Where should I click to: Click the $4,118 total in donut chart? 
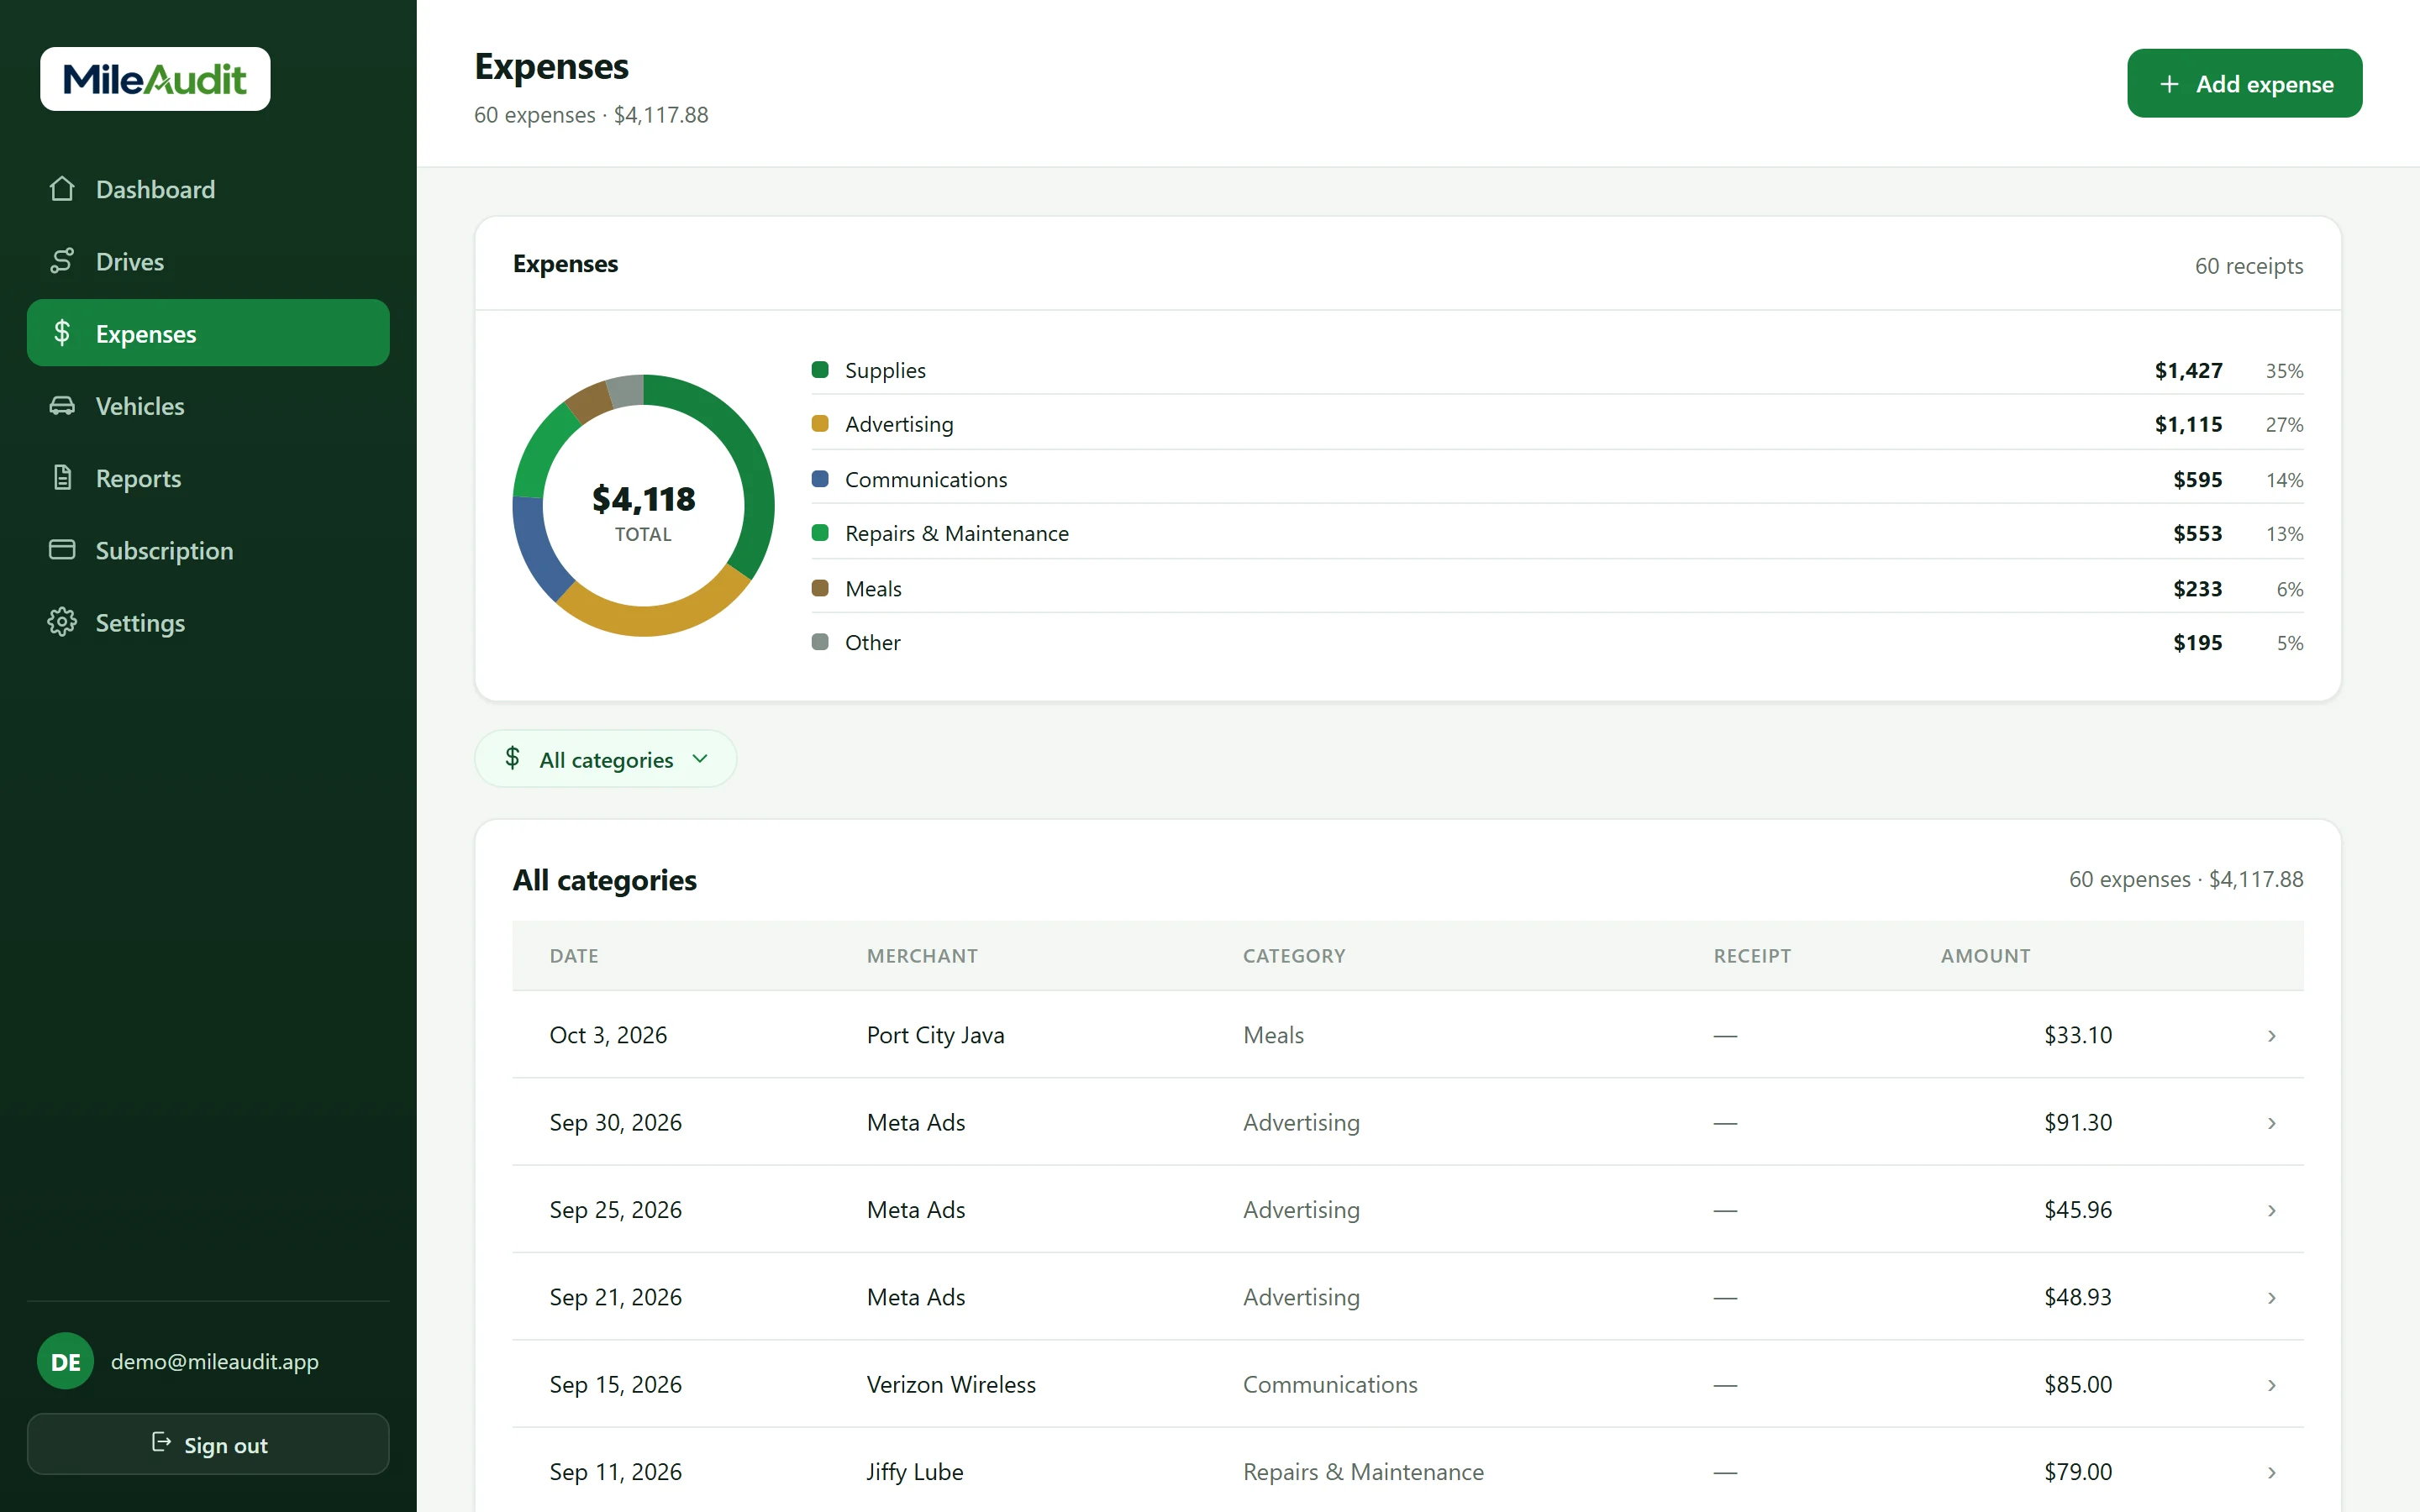[x=643, y=499]
